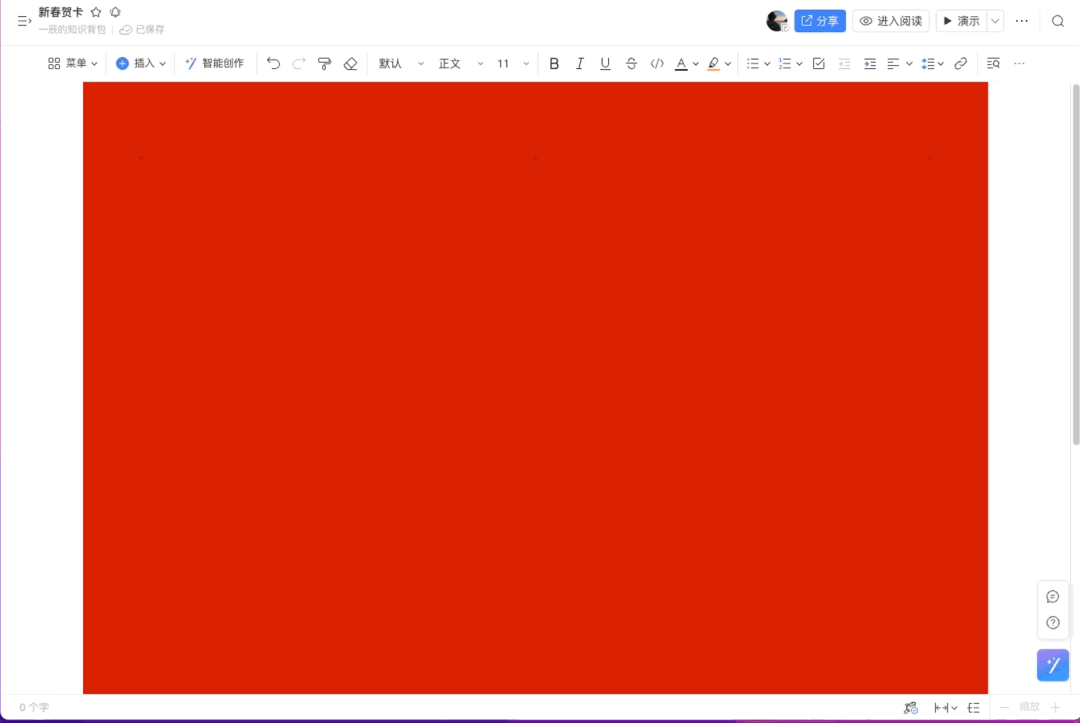Click the undo arrow
Viewport: 1080px width, 723px height.
point(273,64)
